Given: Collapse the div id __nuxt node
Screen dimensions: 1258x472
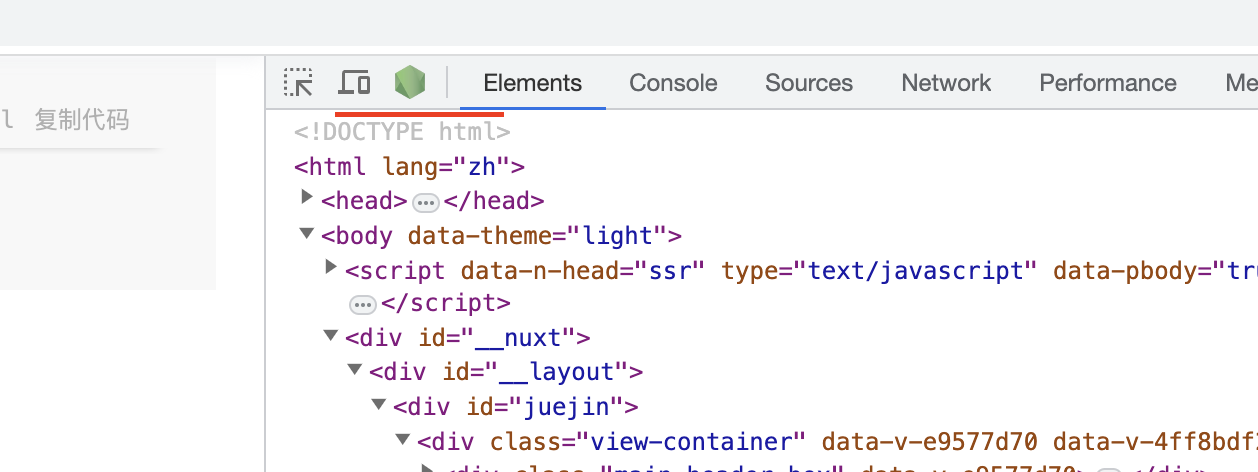Looking at the screenshot, I should pyautogui.click(x=331, y=336).
